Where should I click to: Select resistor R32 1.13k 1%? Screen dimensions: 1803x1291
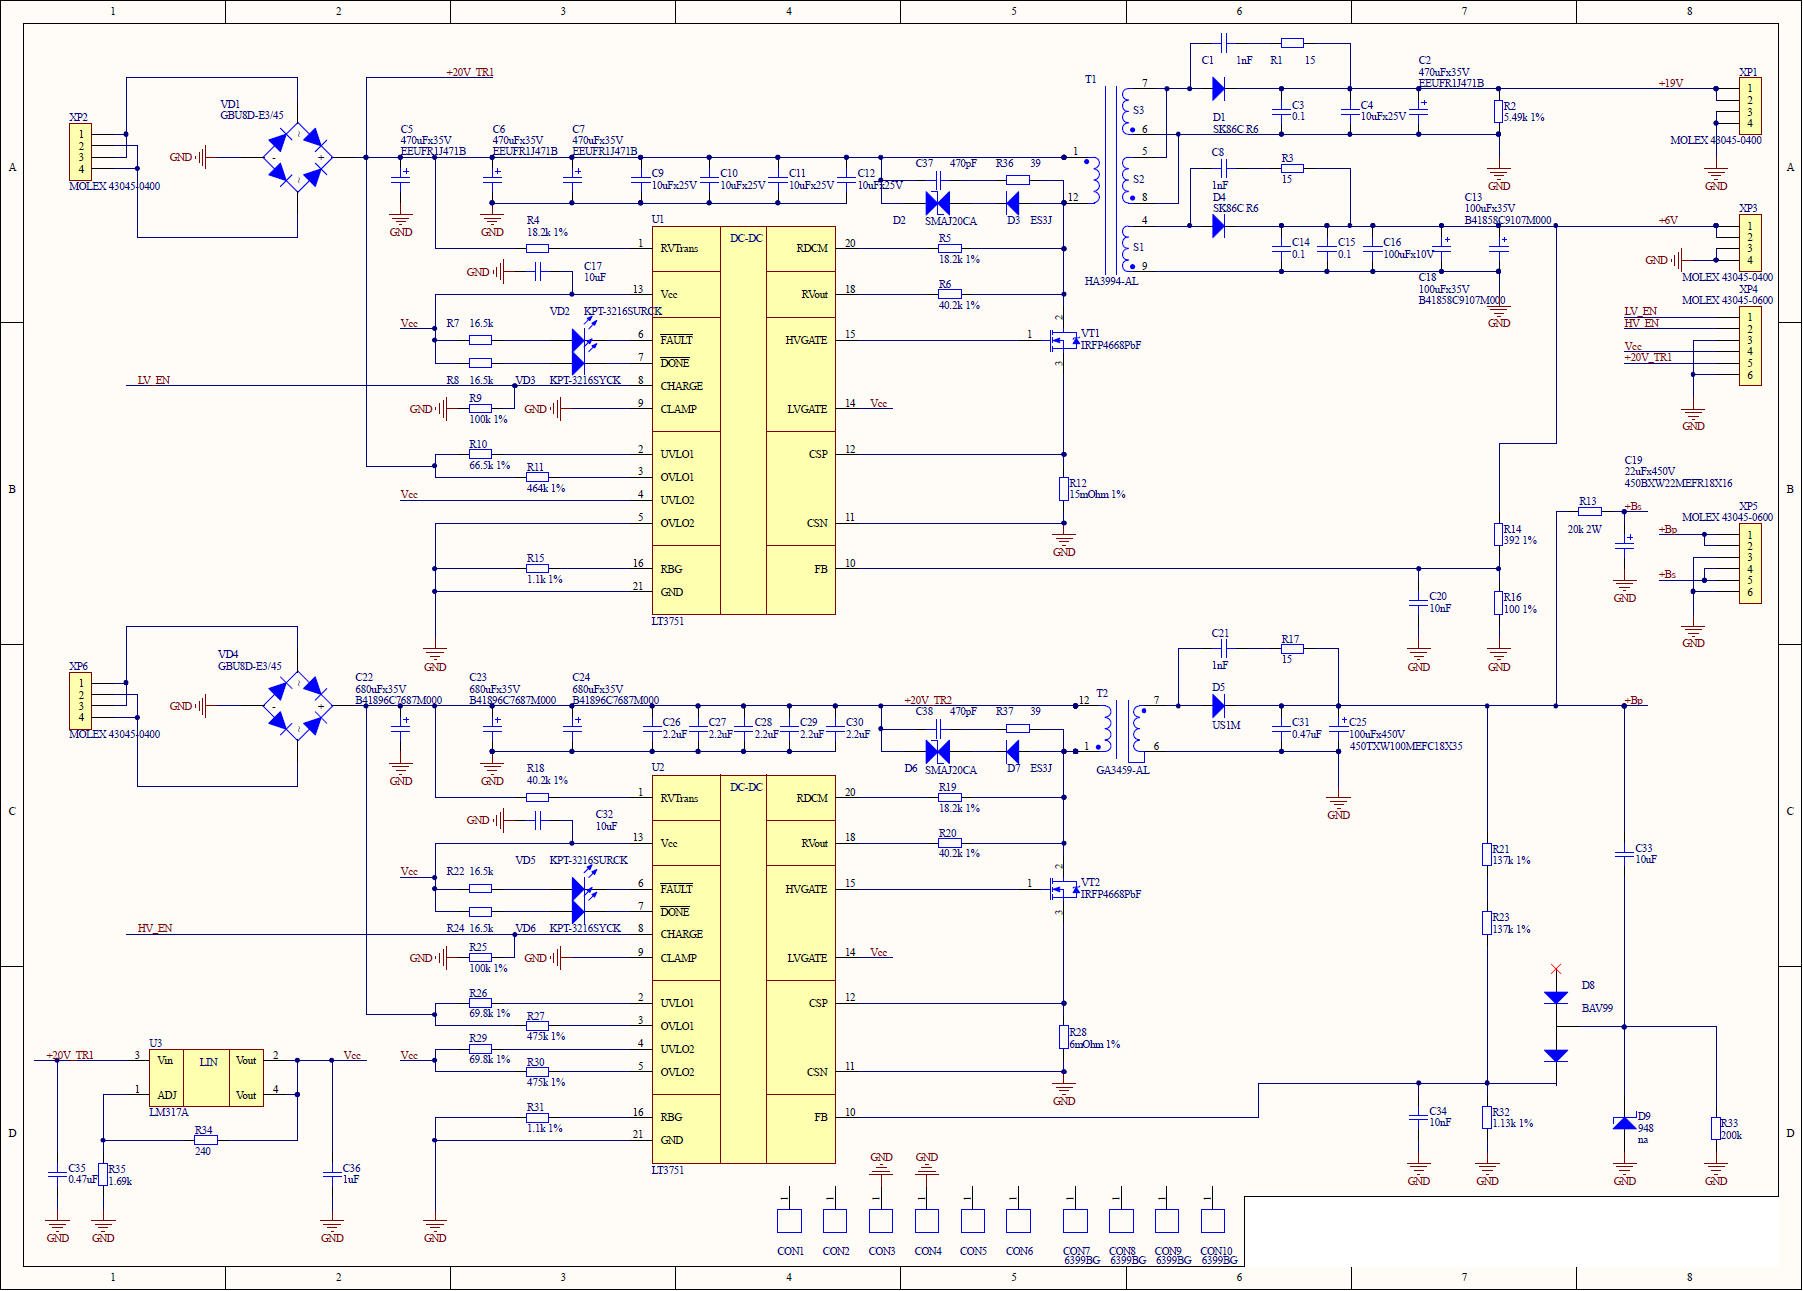1487,1117
